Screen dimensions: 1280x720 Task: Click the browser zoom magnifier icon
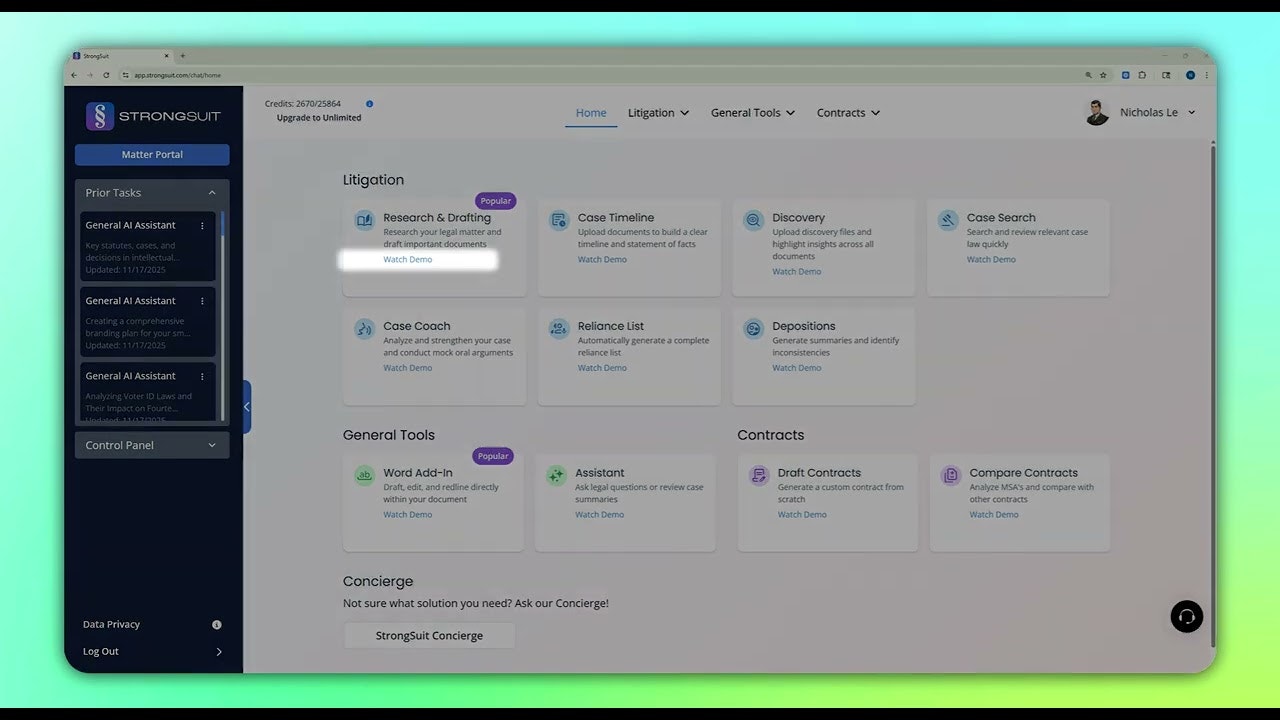coord(1089,75)
